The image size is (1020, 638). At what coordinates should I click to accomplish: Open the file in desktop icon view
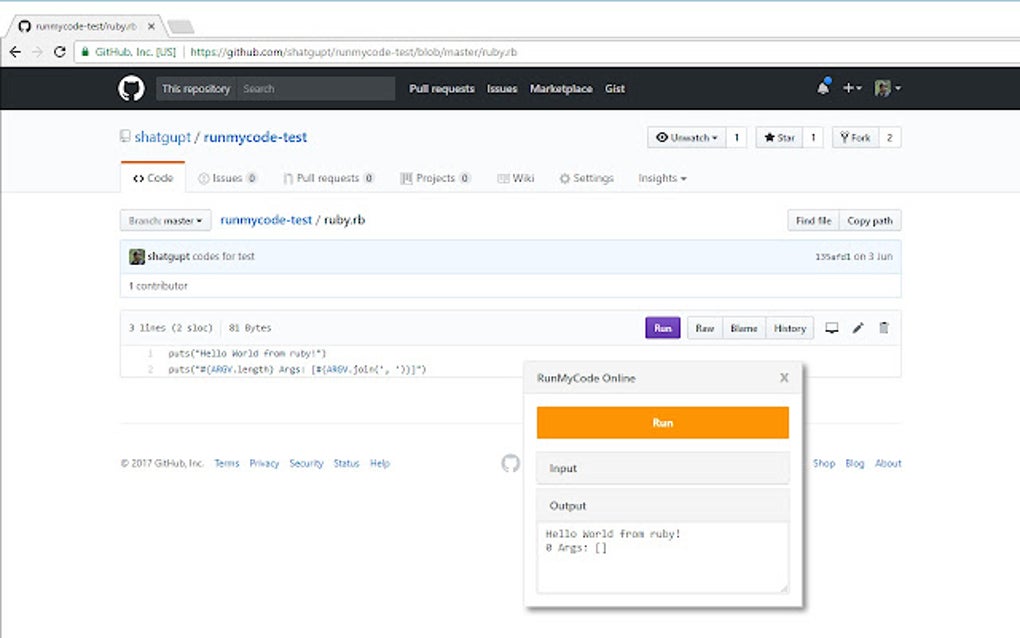(833, 327)
